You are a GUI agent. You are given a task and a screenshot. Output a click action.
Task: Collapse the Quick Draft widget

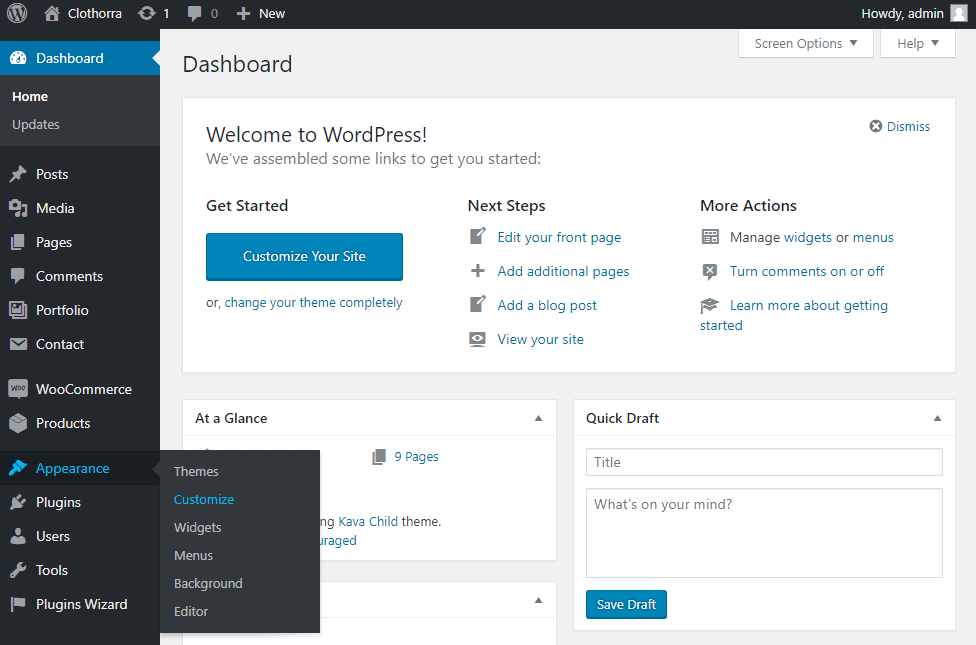point(937,418)
